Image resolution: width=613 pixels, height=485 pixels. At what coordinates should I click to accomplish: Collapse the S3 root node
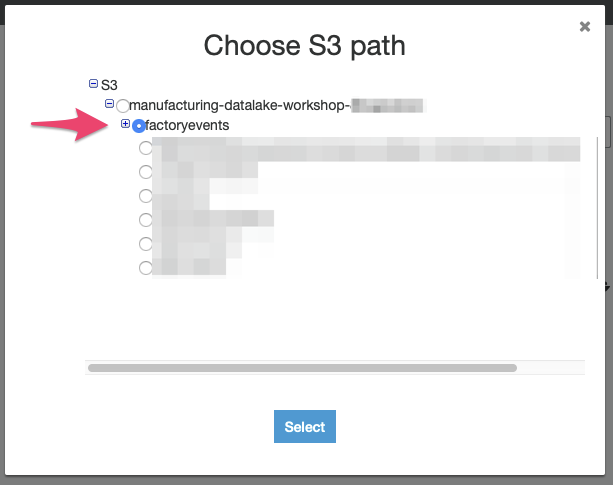coord(94,85)
